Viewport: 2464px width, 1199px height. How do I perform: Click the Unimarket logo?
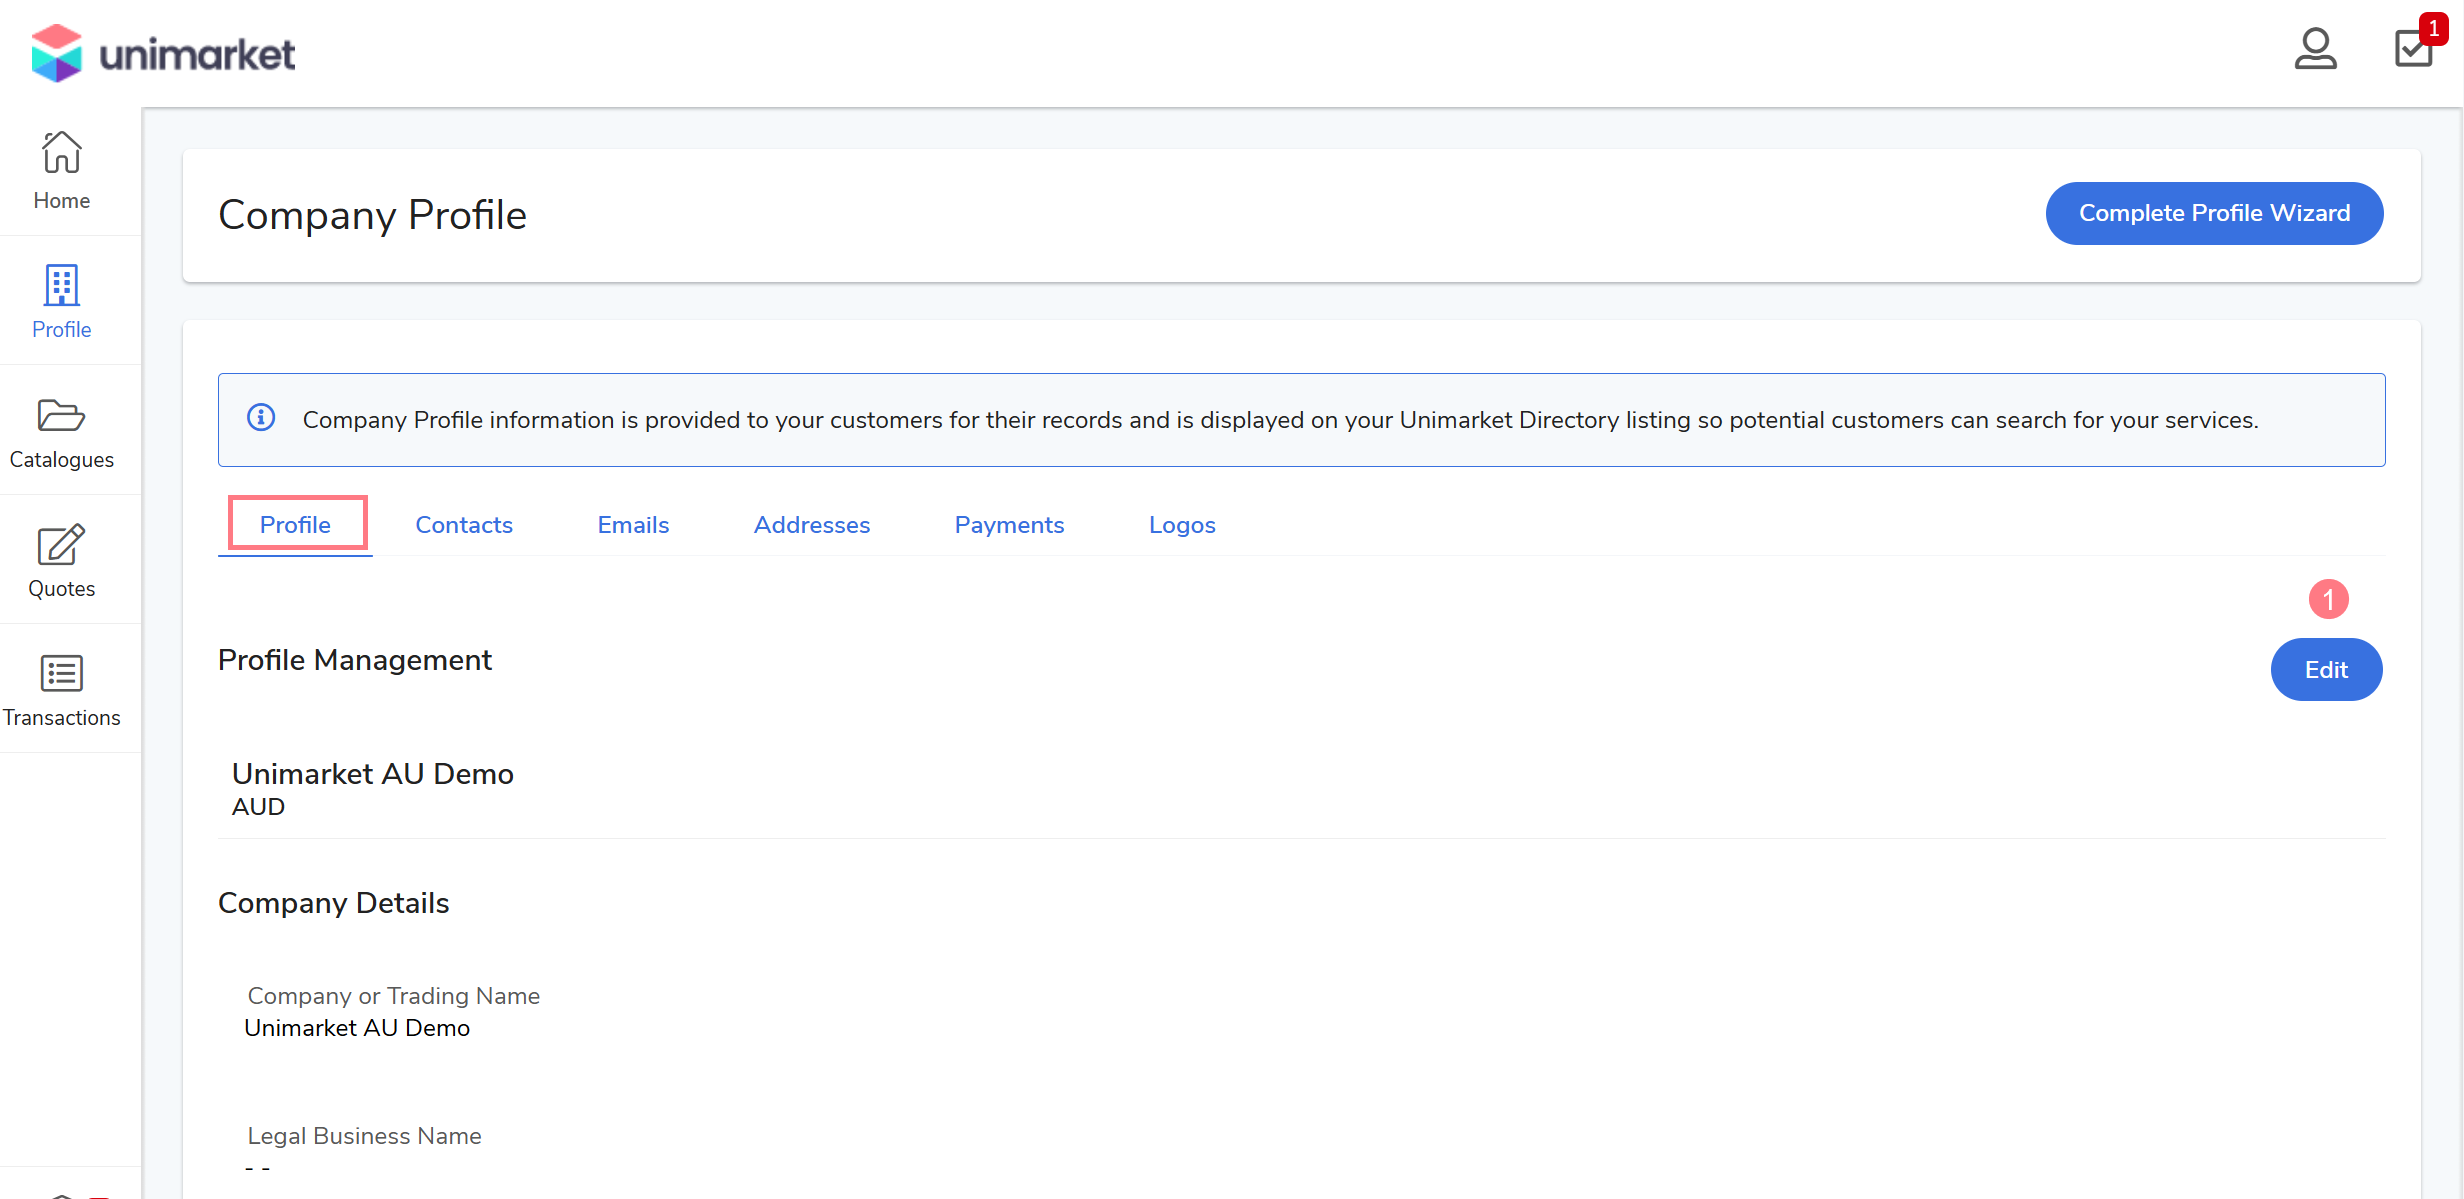tap(163, 53)
